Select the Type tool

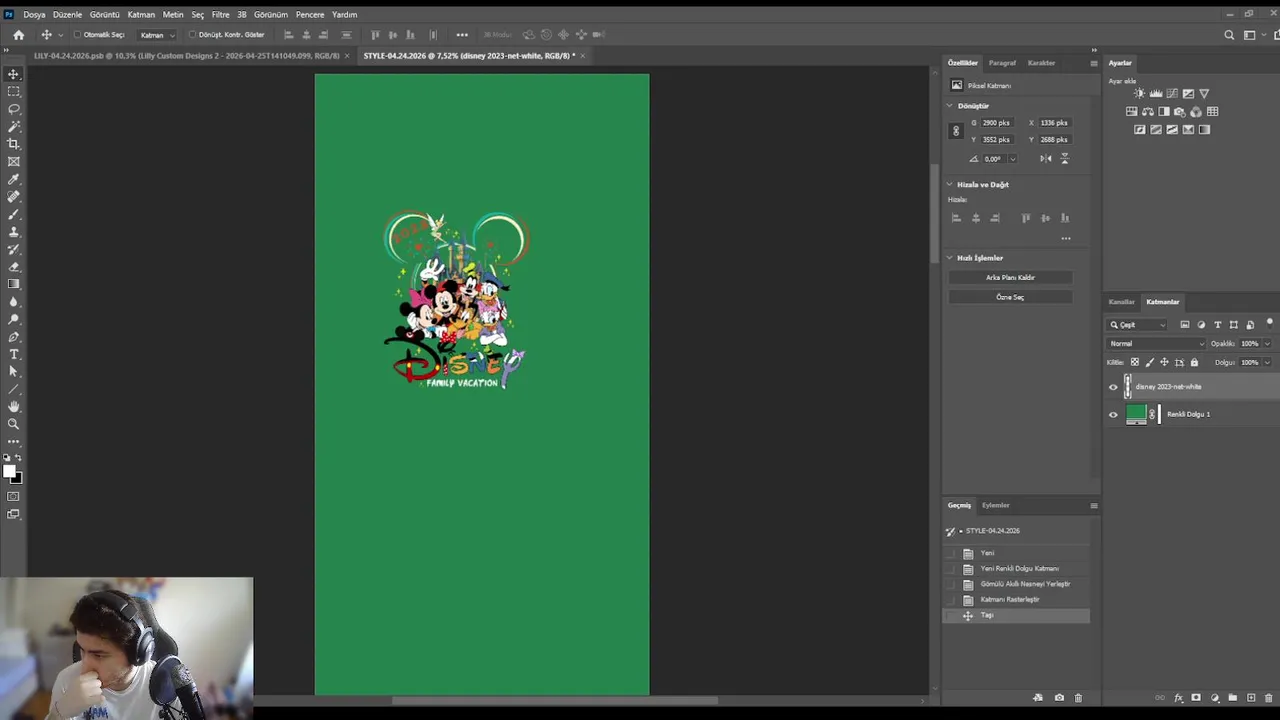14,354
